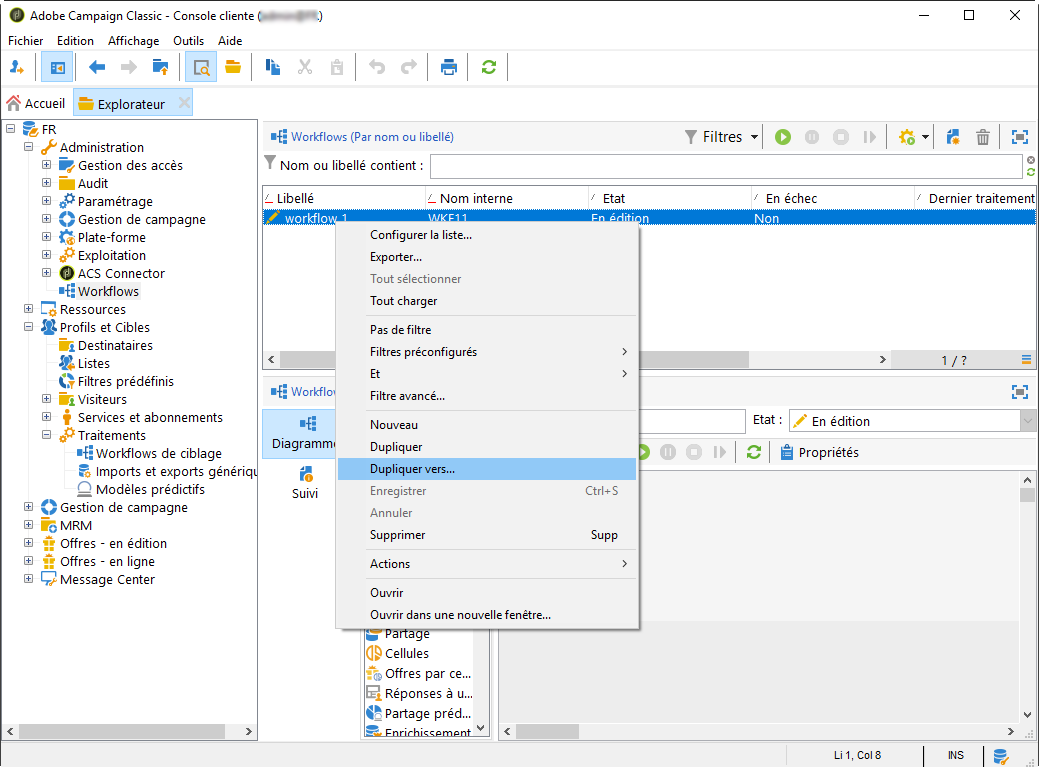
Task: Click the green Refresh icon in main toolbar
Action: 489,67
